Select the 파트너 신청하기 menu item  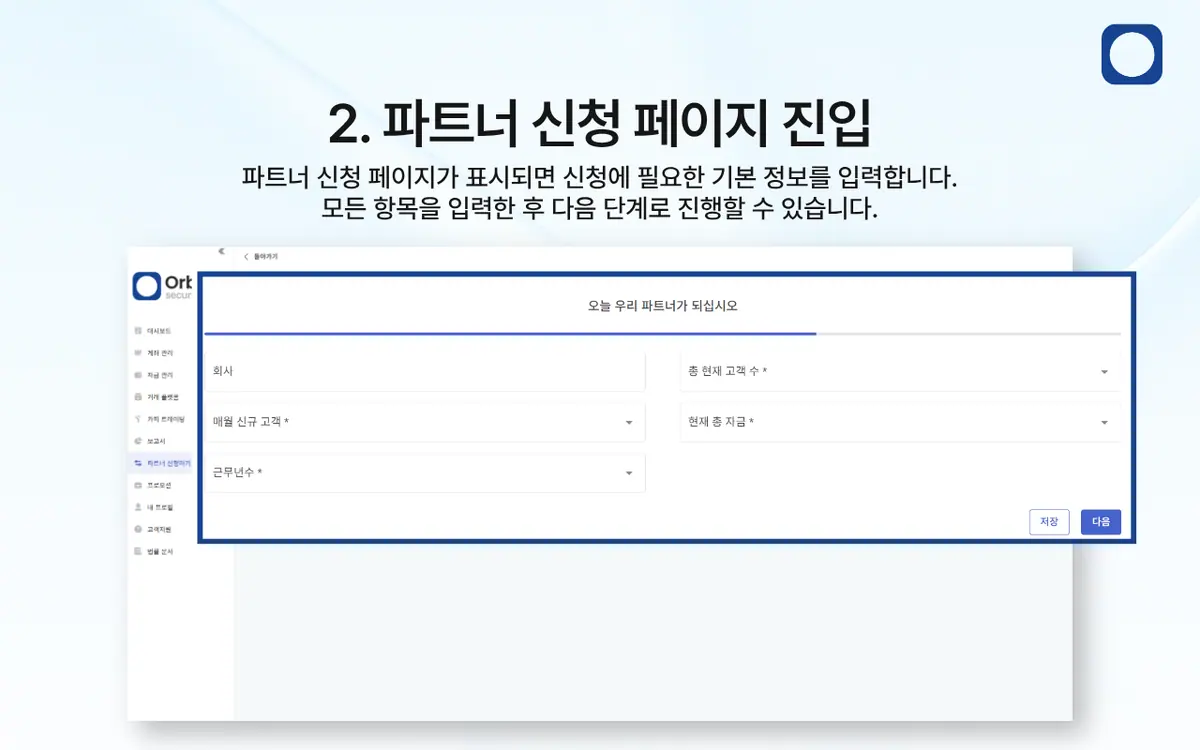(161, 464)
